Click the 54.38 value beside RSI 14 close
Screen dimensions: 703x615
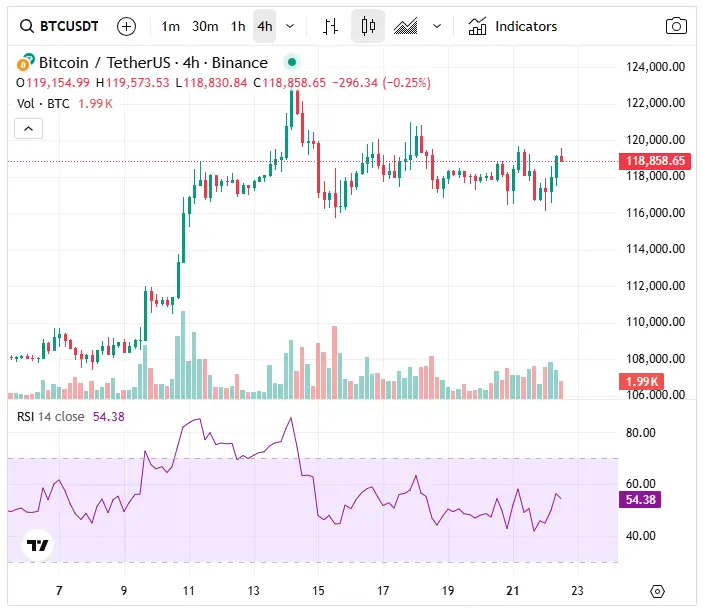[108, 416]
